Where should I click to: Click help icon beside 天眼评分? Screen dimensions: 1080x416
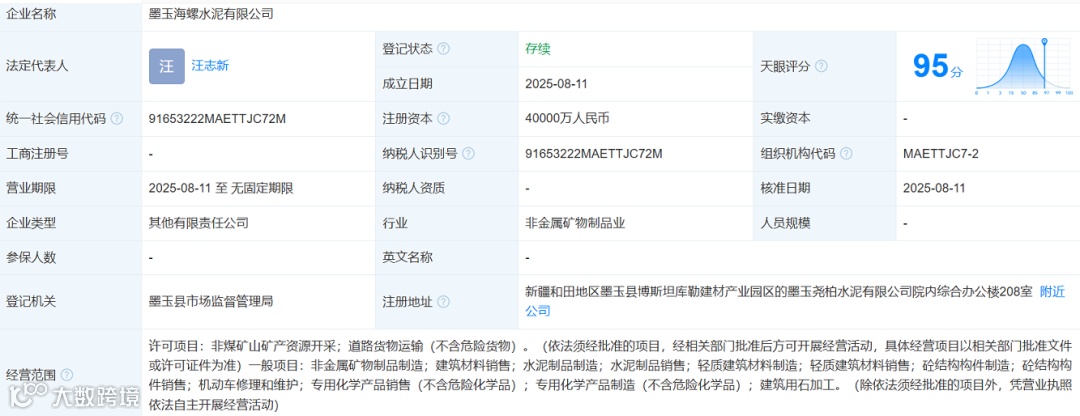pos(821,67)
